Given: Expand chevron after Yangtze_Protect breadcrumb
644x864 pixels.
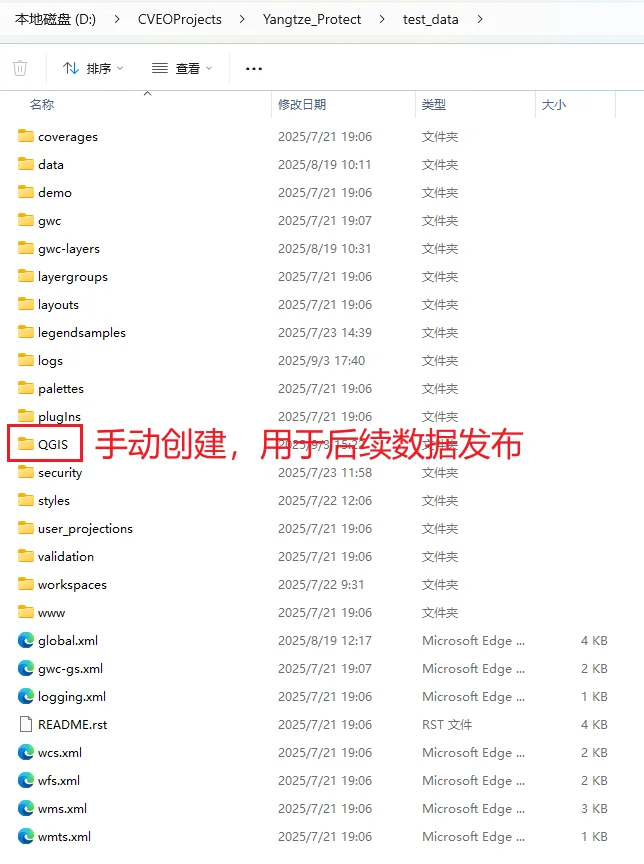Looking at the screenshot, I should click(x=382, y=19).
